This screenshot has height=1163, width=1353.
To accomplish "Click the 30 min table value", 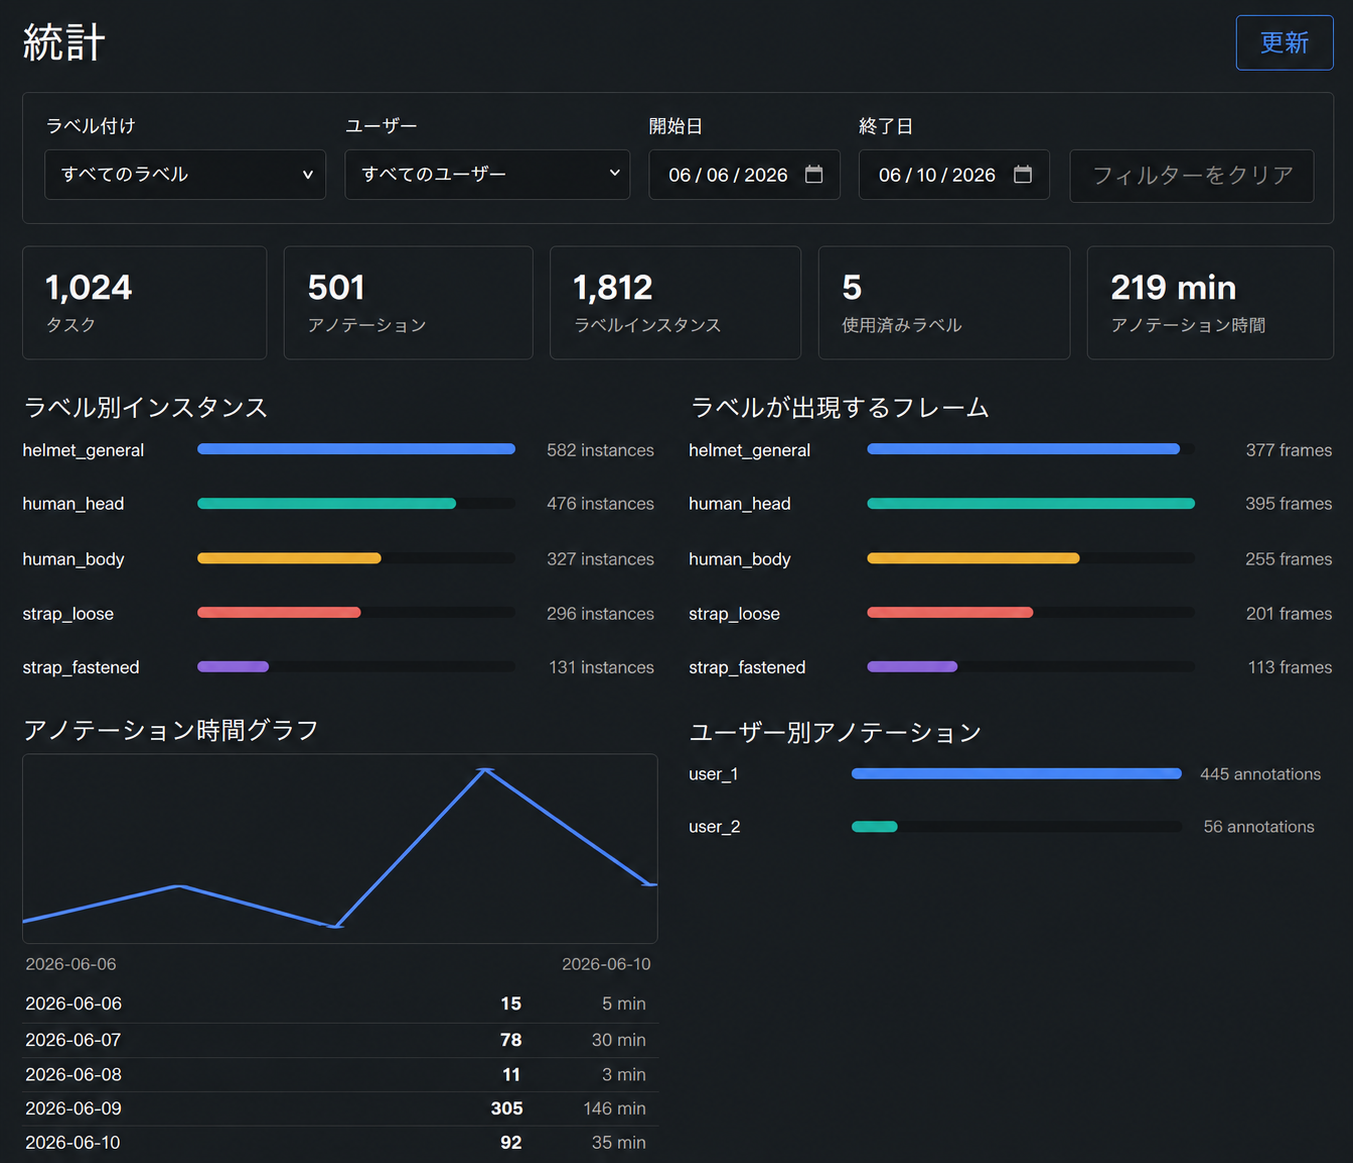I will click(x=618, y=1040).
